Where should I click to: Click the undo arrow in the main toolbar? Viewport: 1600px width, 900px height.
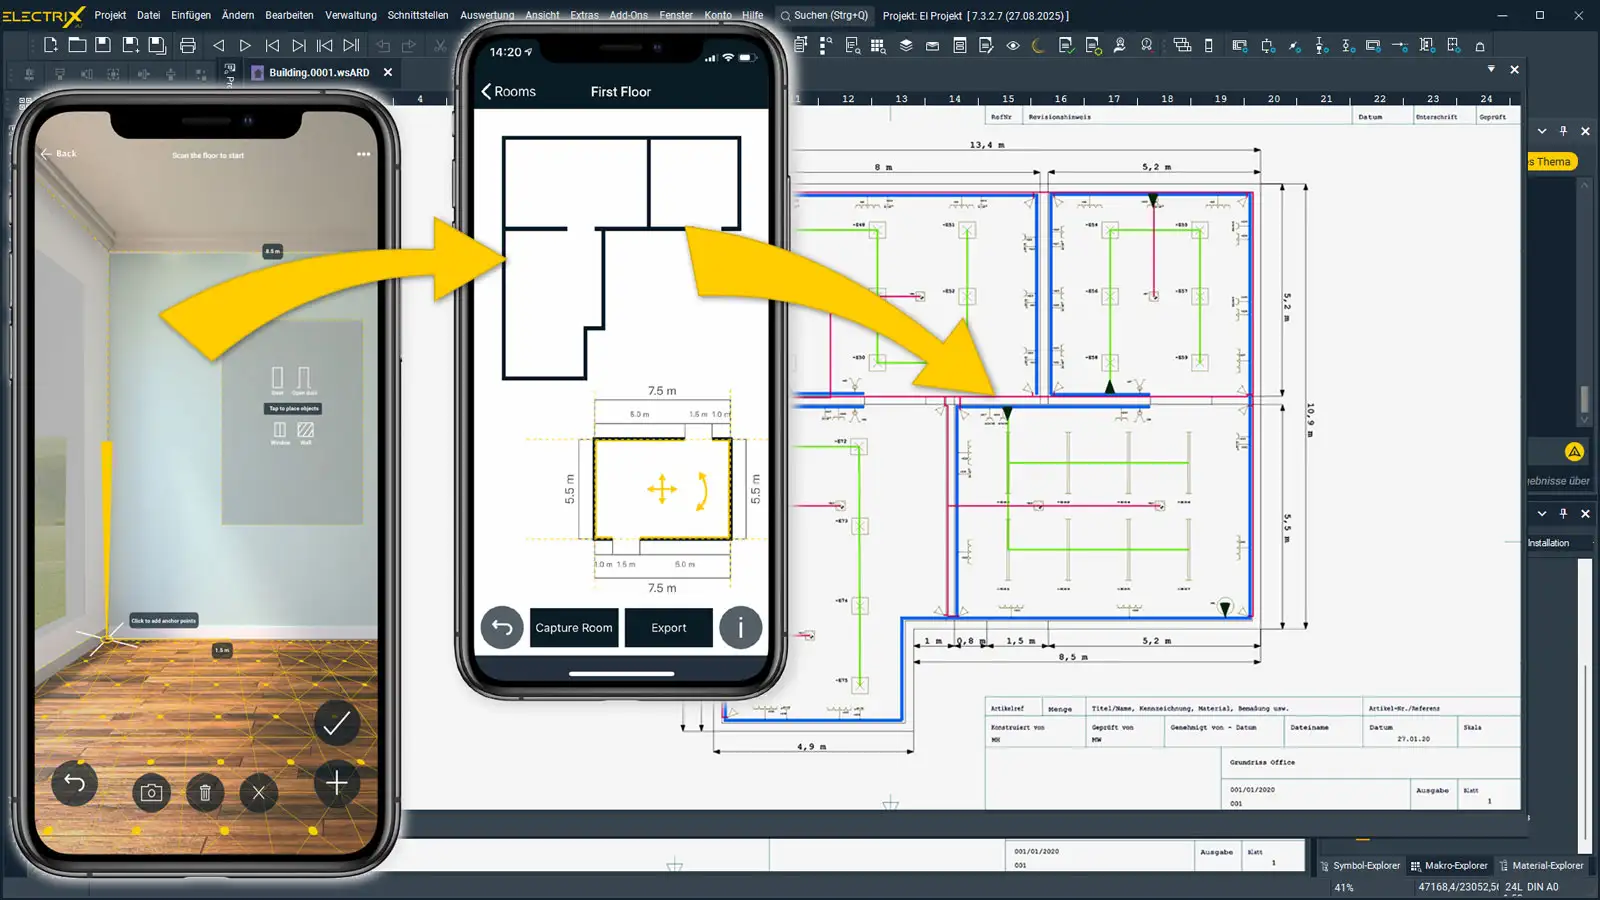pos(383,46)
